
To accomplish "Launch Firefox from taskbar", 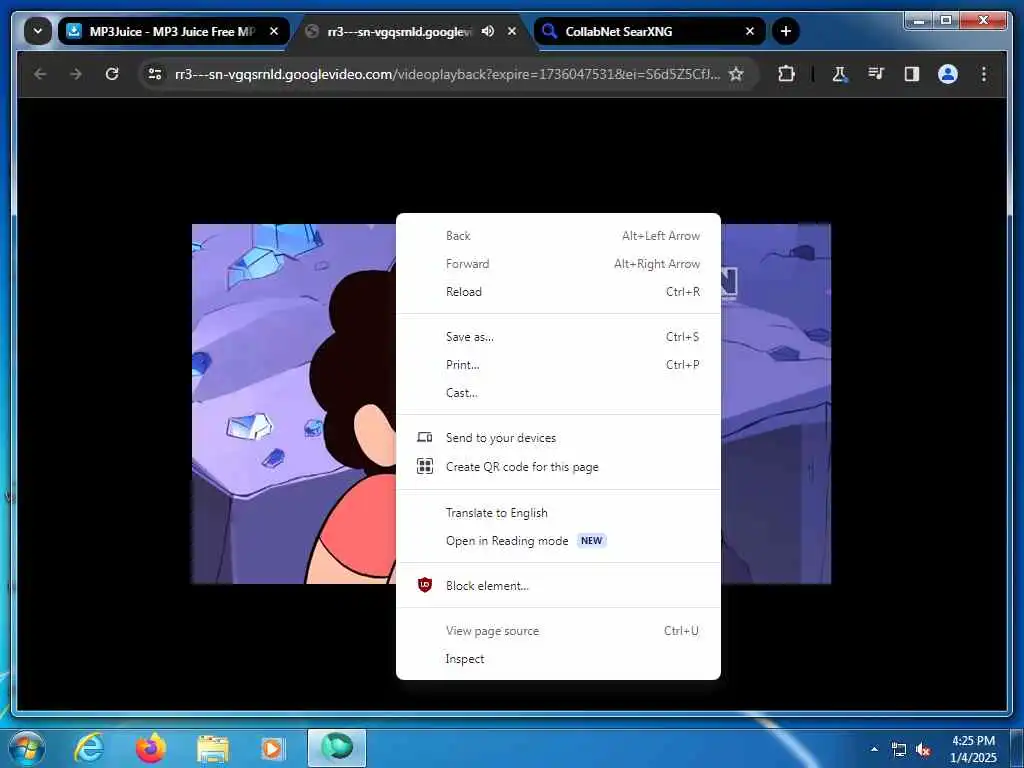I will (151, 748).
